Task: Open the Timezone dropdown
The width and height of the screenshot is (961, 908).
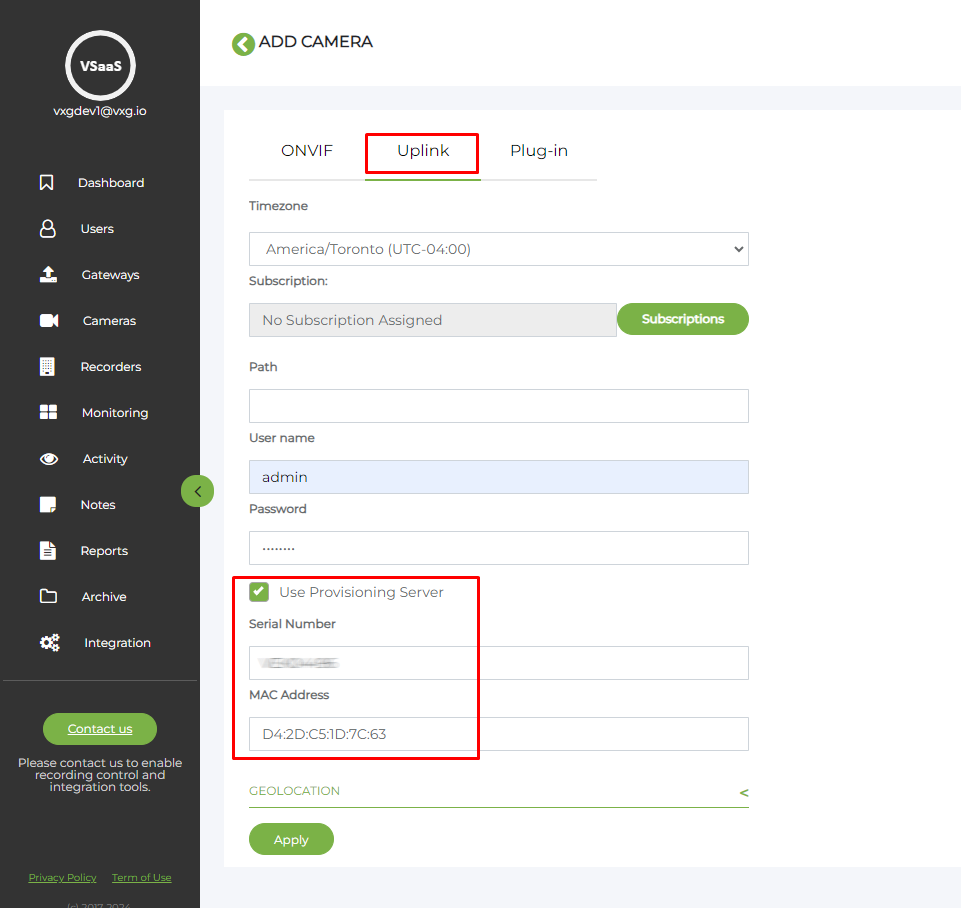Action: pos(498,249)
